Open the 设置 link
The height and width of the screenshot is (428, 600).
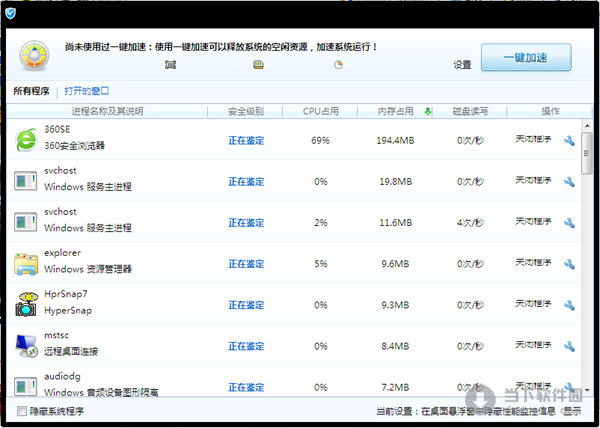pos(462,65)
